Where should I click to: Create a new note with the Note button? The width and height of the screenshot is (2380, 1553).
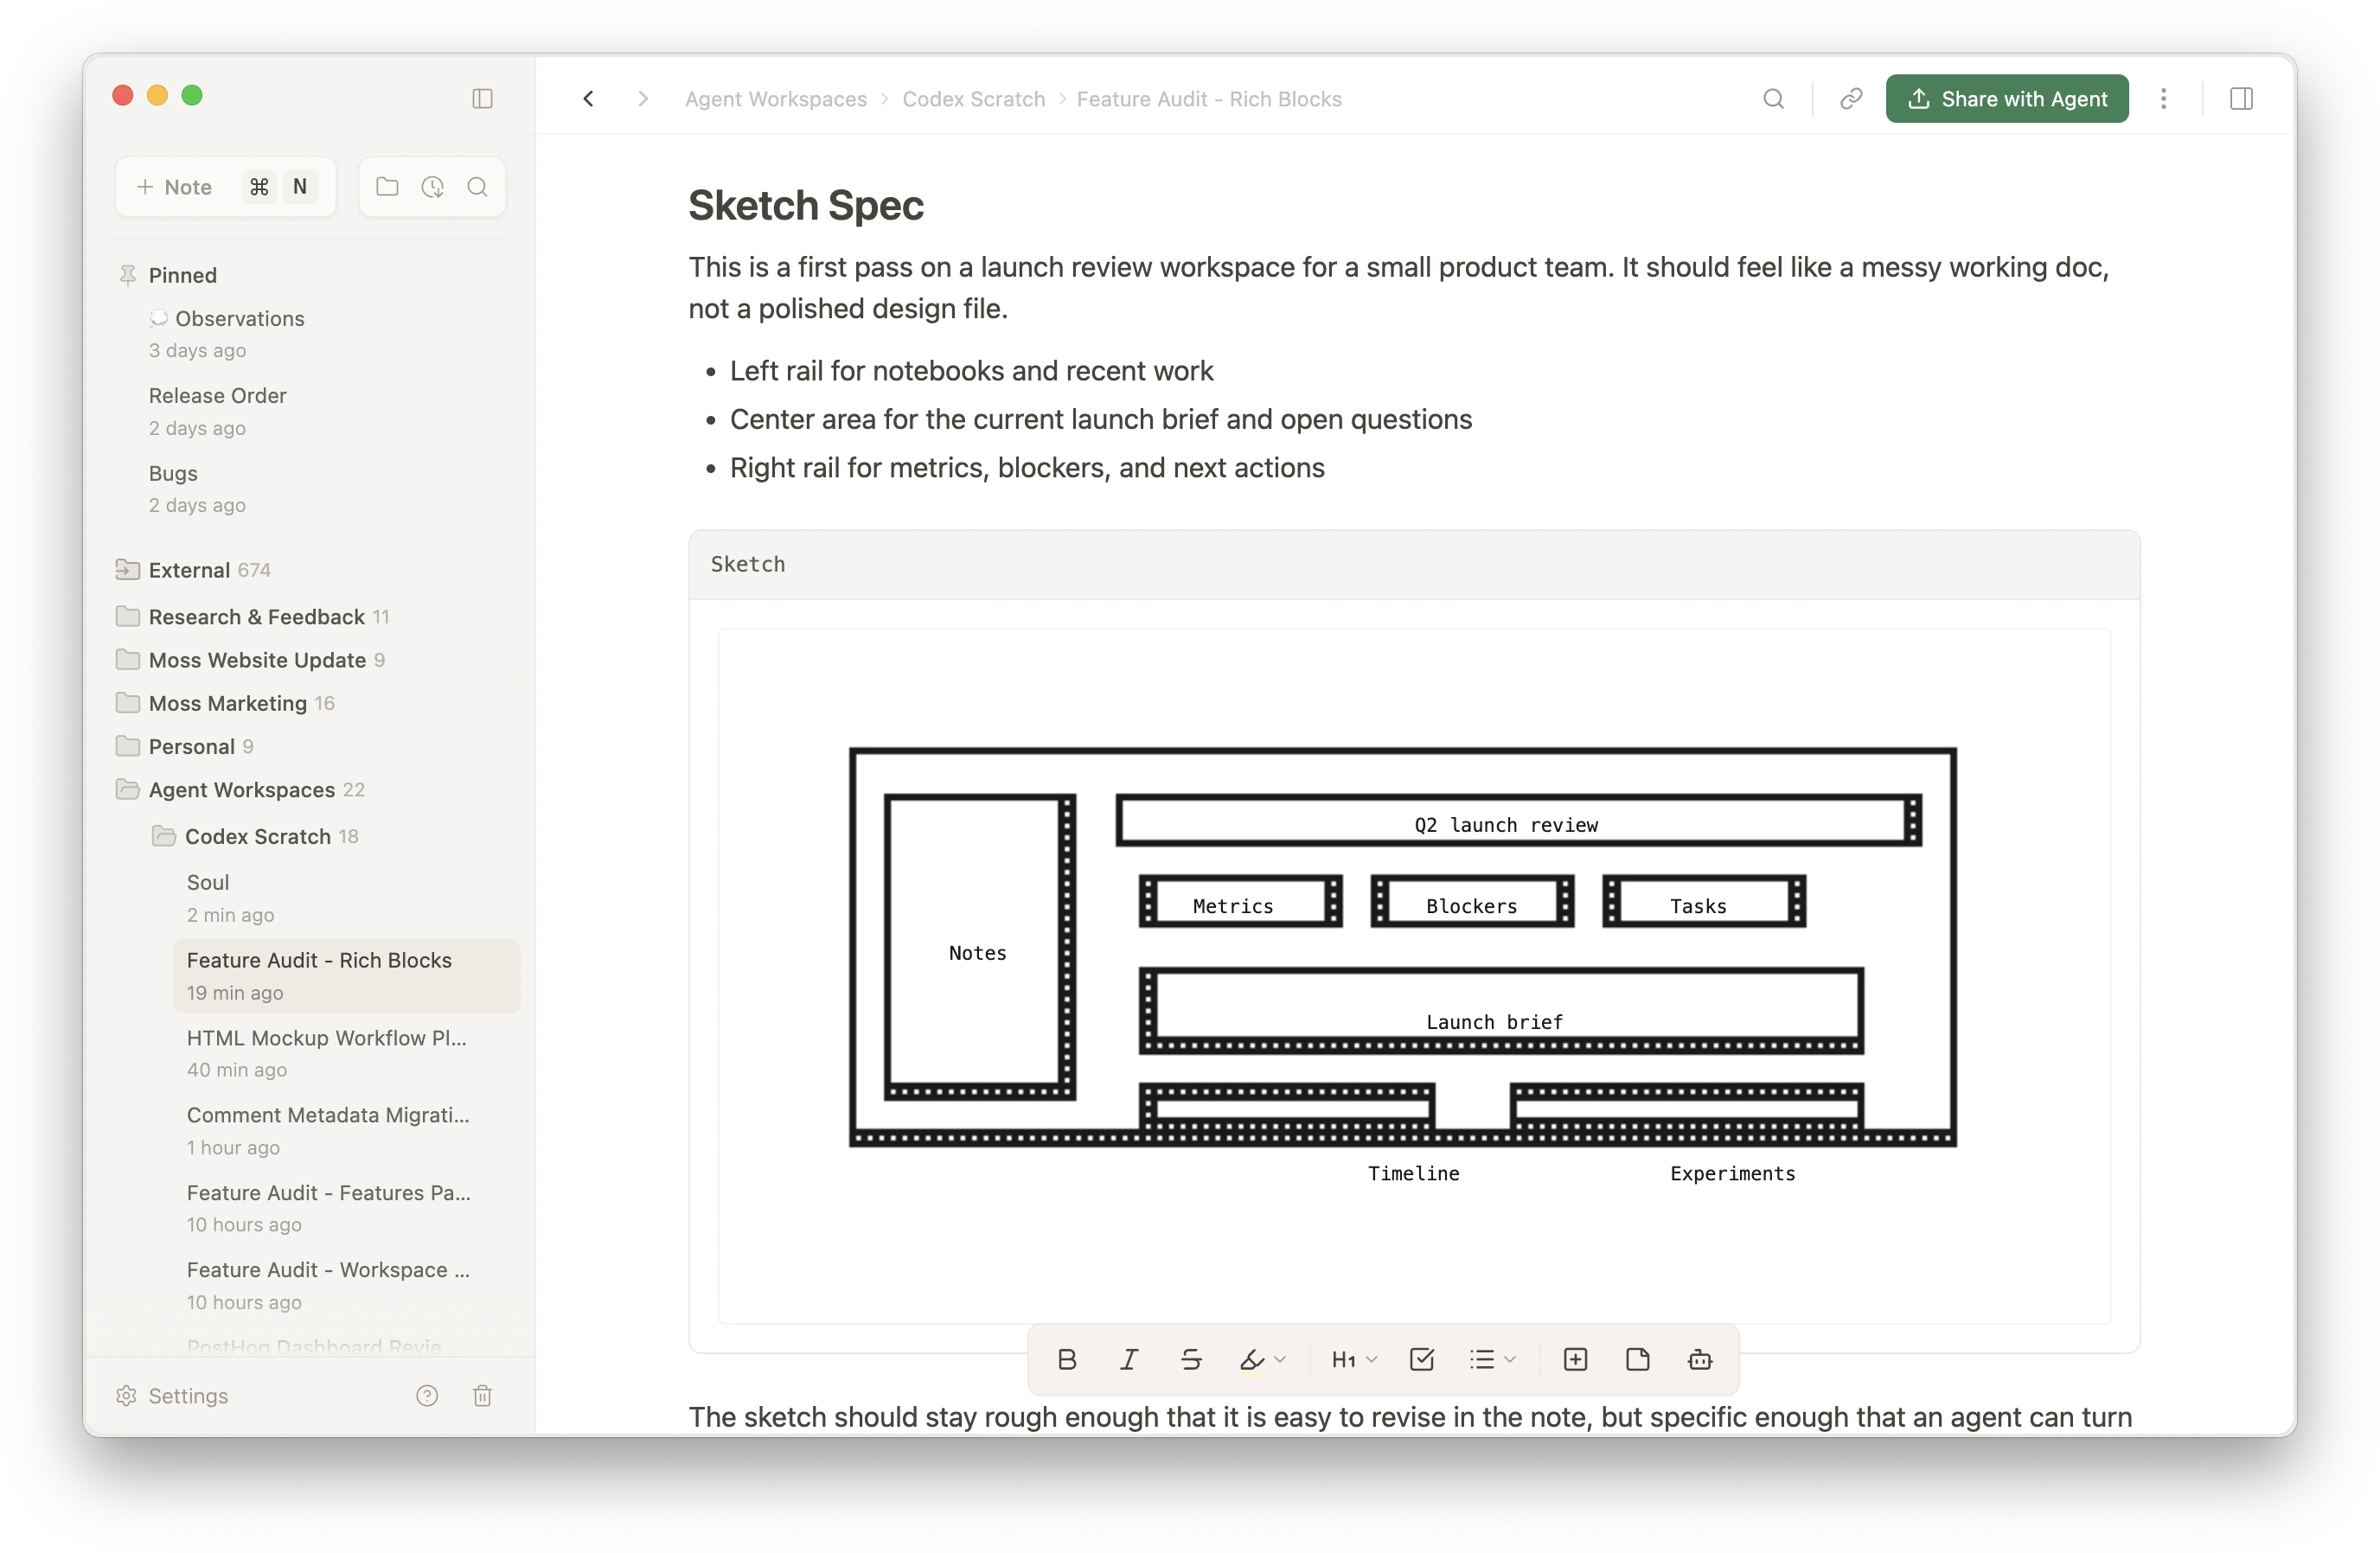176,186
